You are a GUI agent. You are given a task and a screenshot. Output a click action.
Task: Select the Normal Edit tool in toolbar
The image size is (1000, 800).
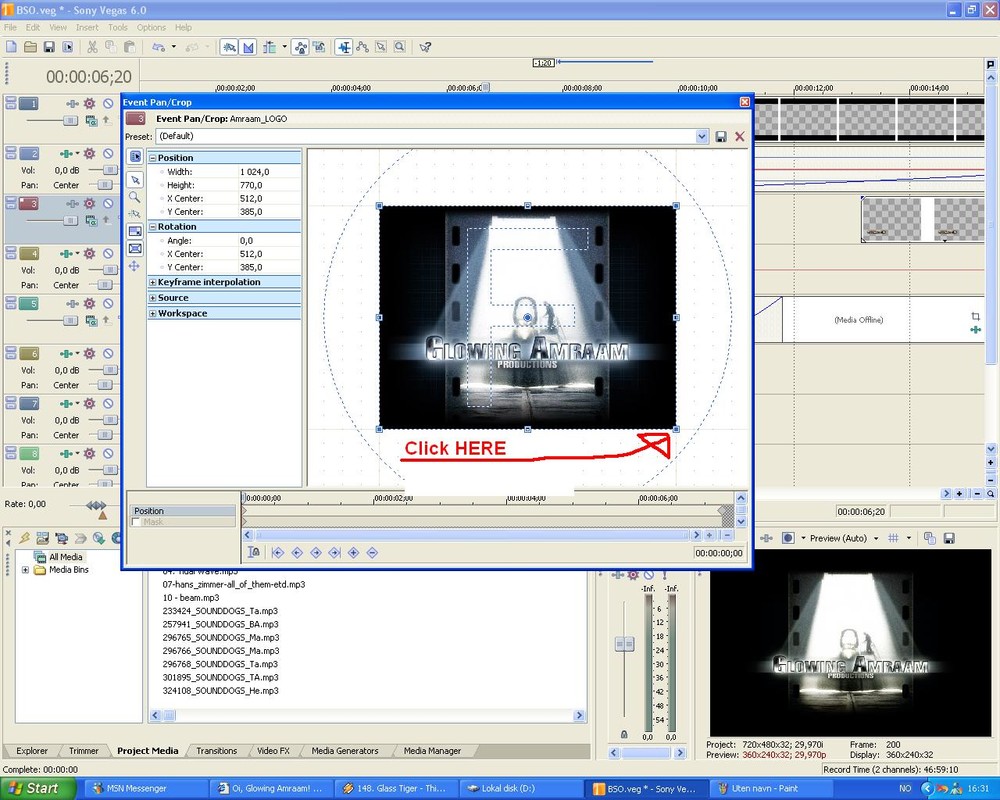(344, 47)
